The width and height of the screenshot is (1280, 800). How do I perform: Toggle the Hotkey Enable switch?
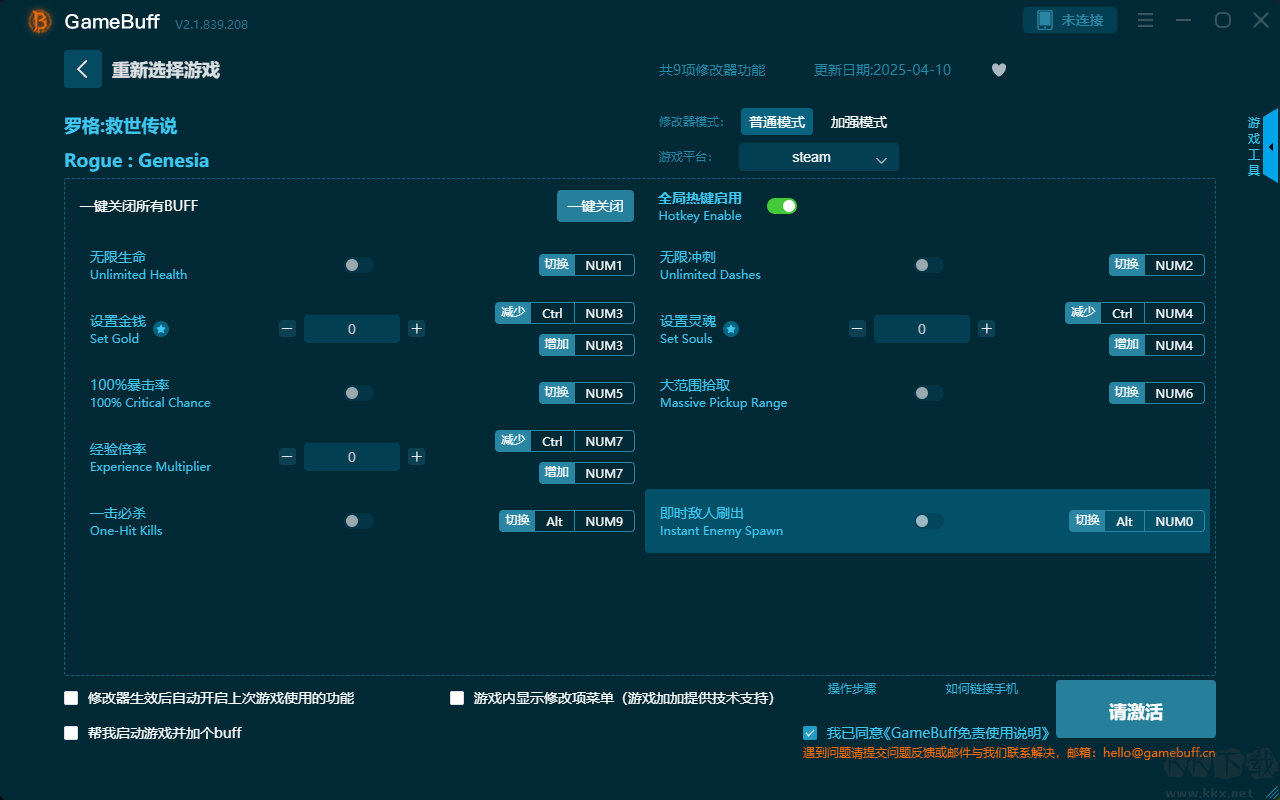coord(782,206)
